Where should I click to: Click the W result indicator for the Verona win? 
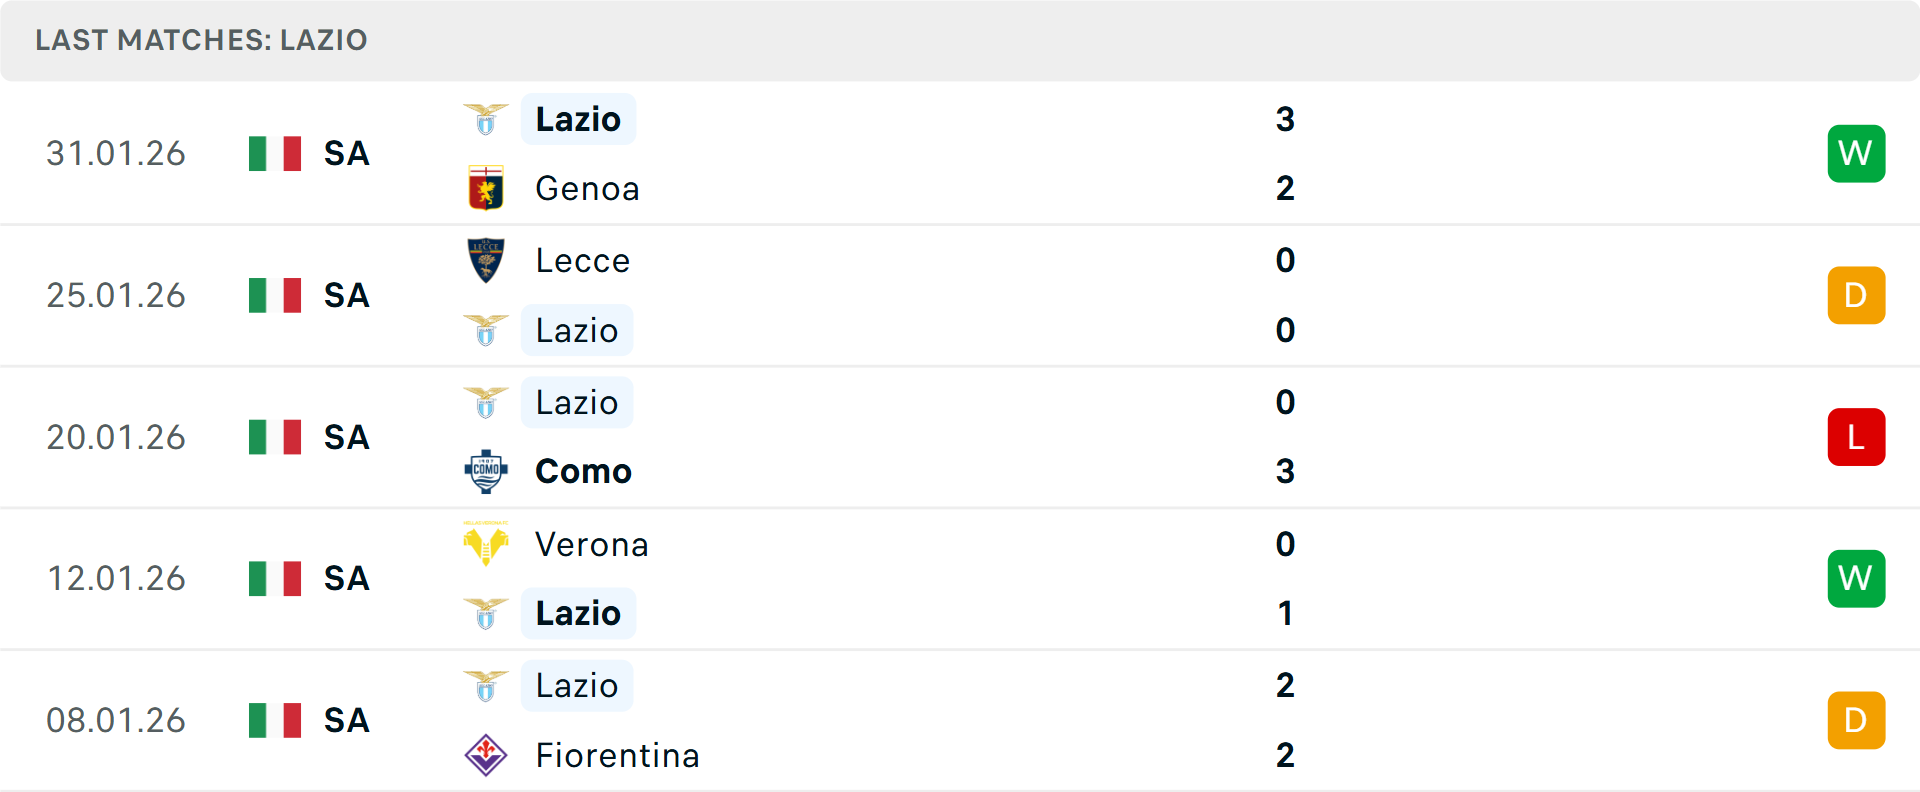[1856, 578]
